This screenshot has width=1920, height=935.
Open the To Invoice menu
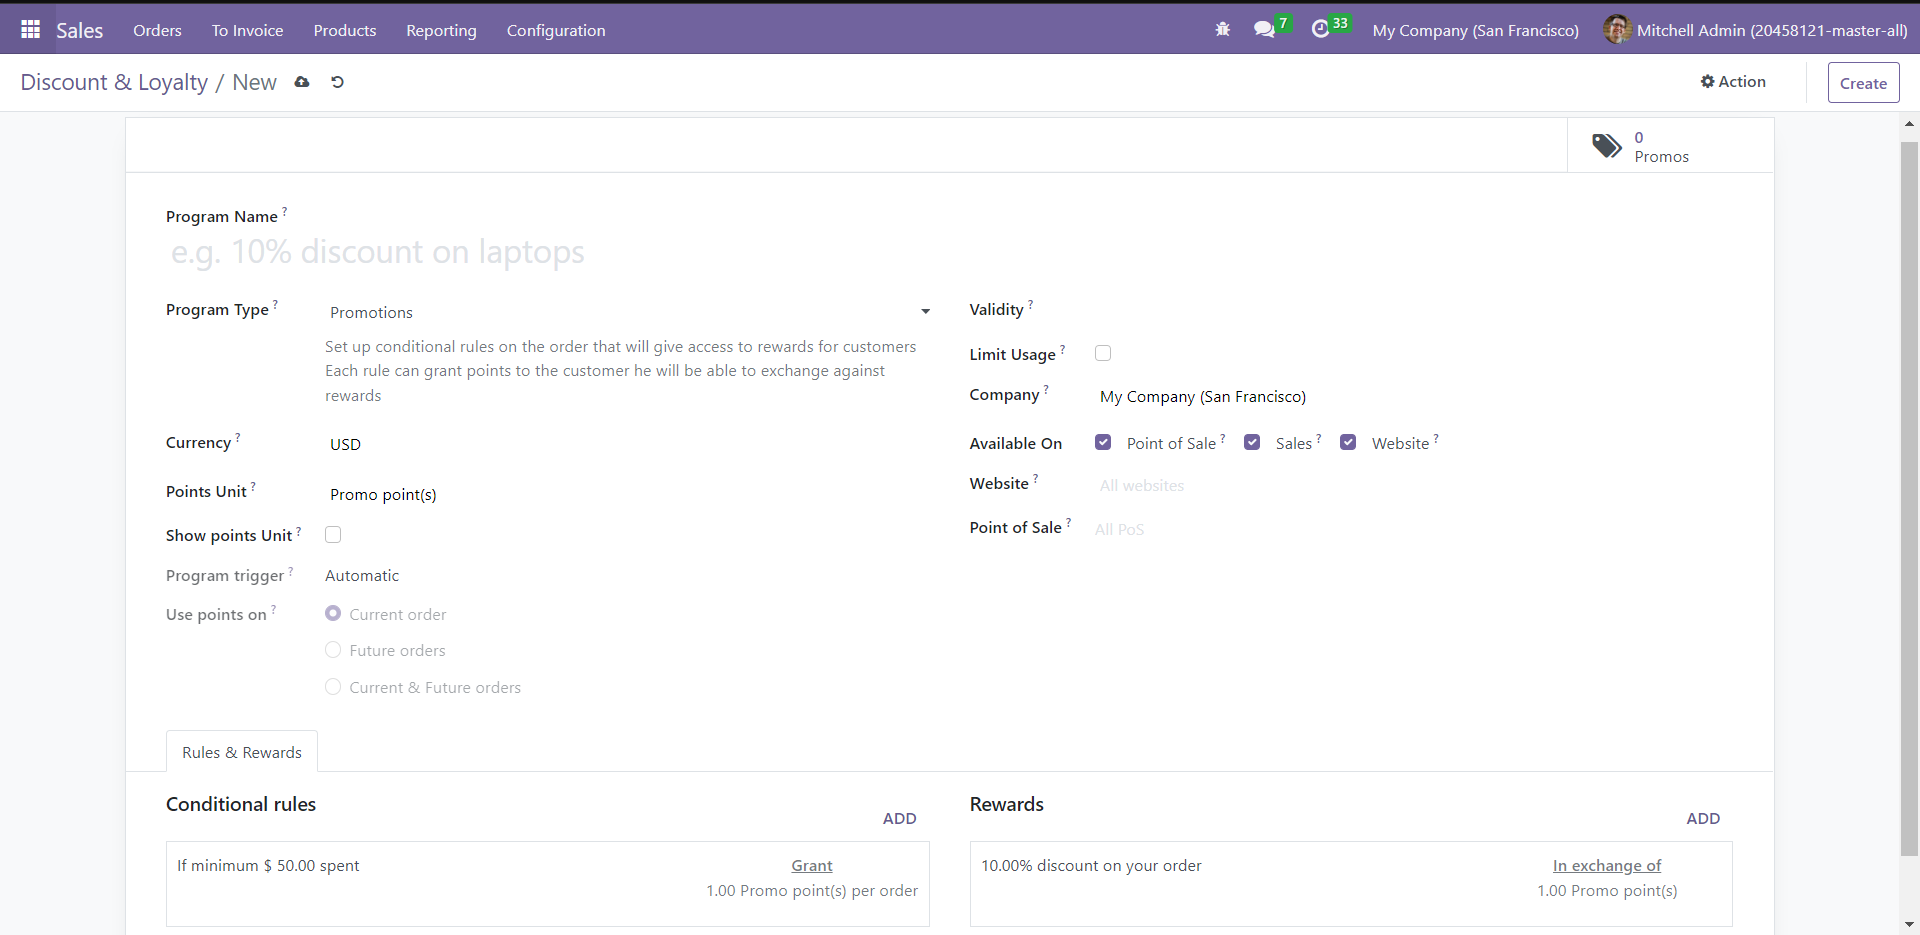247,30
